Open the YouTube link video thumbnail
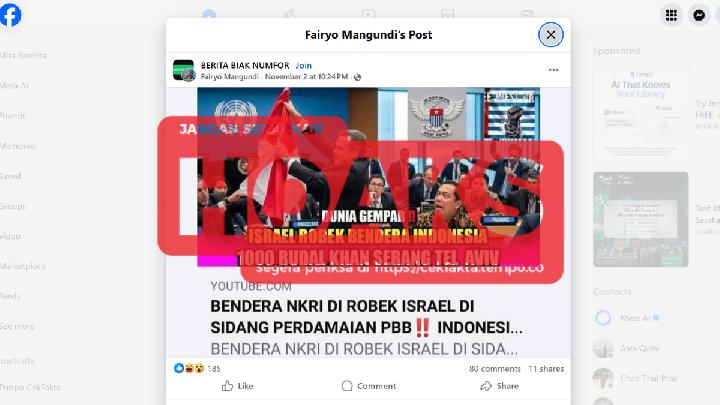 368,177
